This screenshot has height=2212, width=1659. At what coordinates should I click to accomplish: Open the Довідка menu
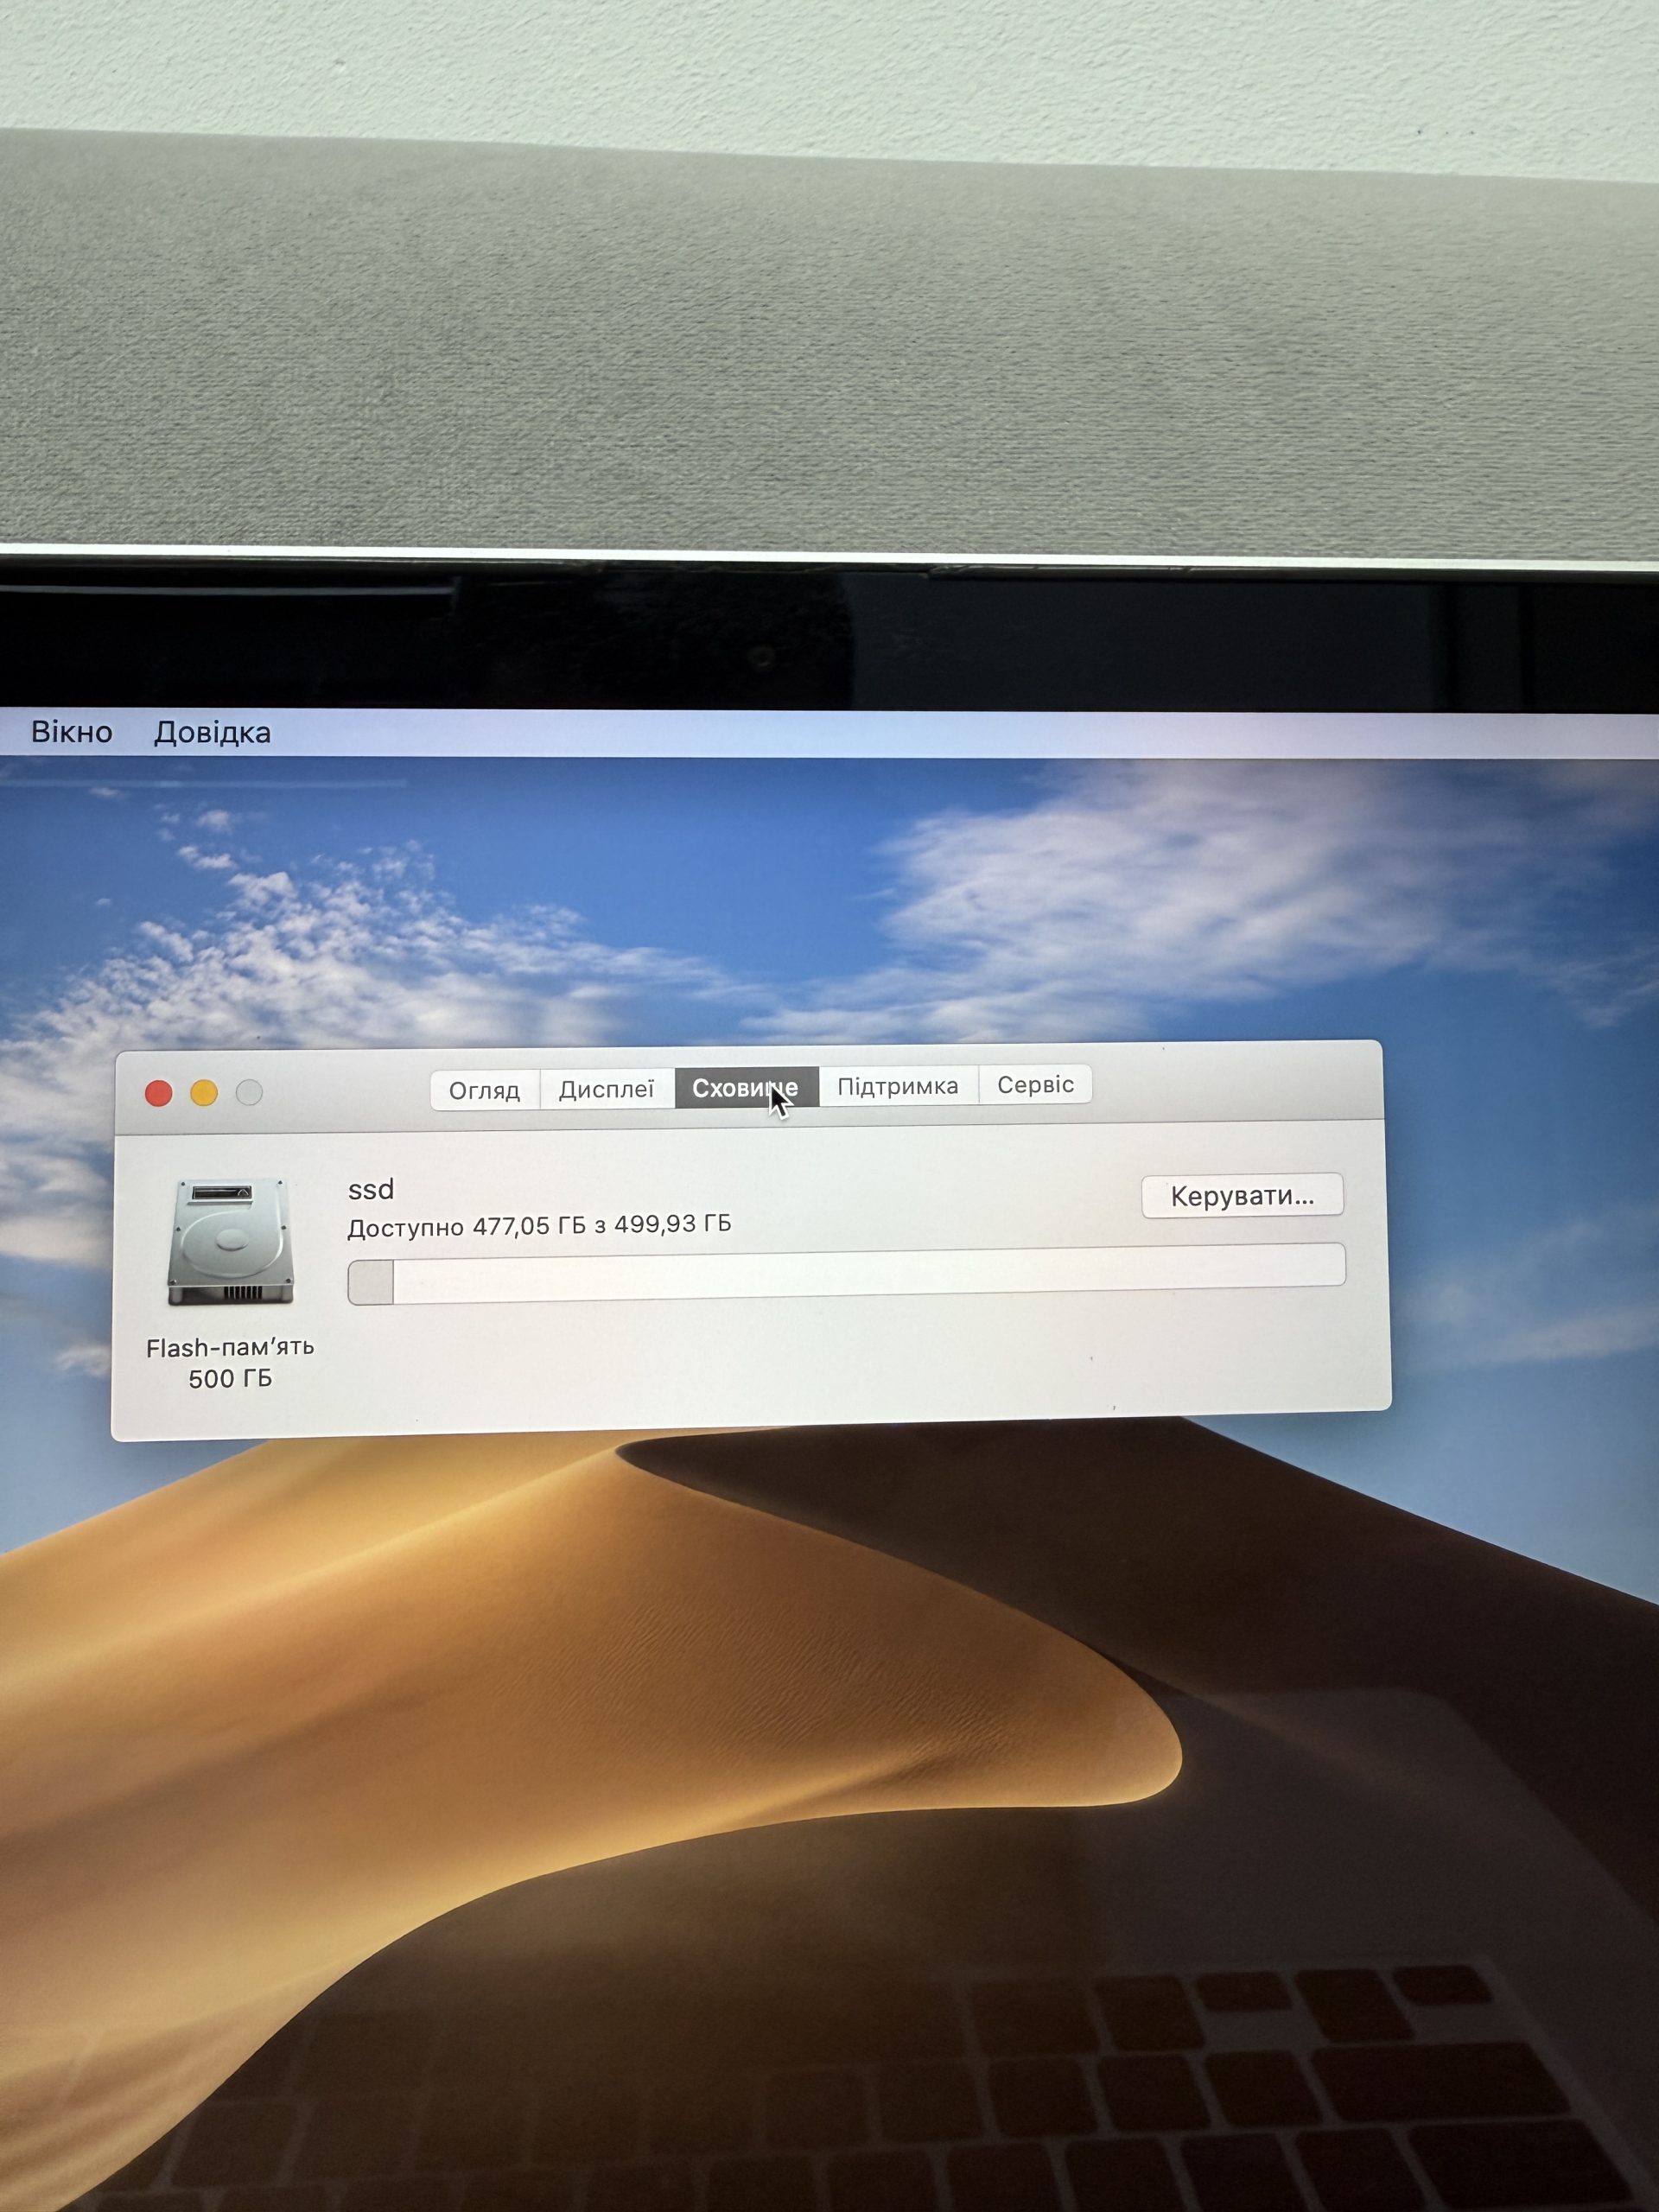pos(212,733)
